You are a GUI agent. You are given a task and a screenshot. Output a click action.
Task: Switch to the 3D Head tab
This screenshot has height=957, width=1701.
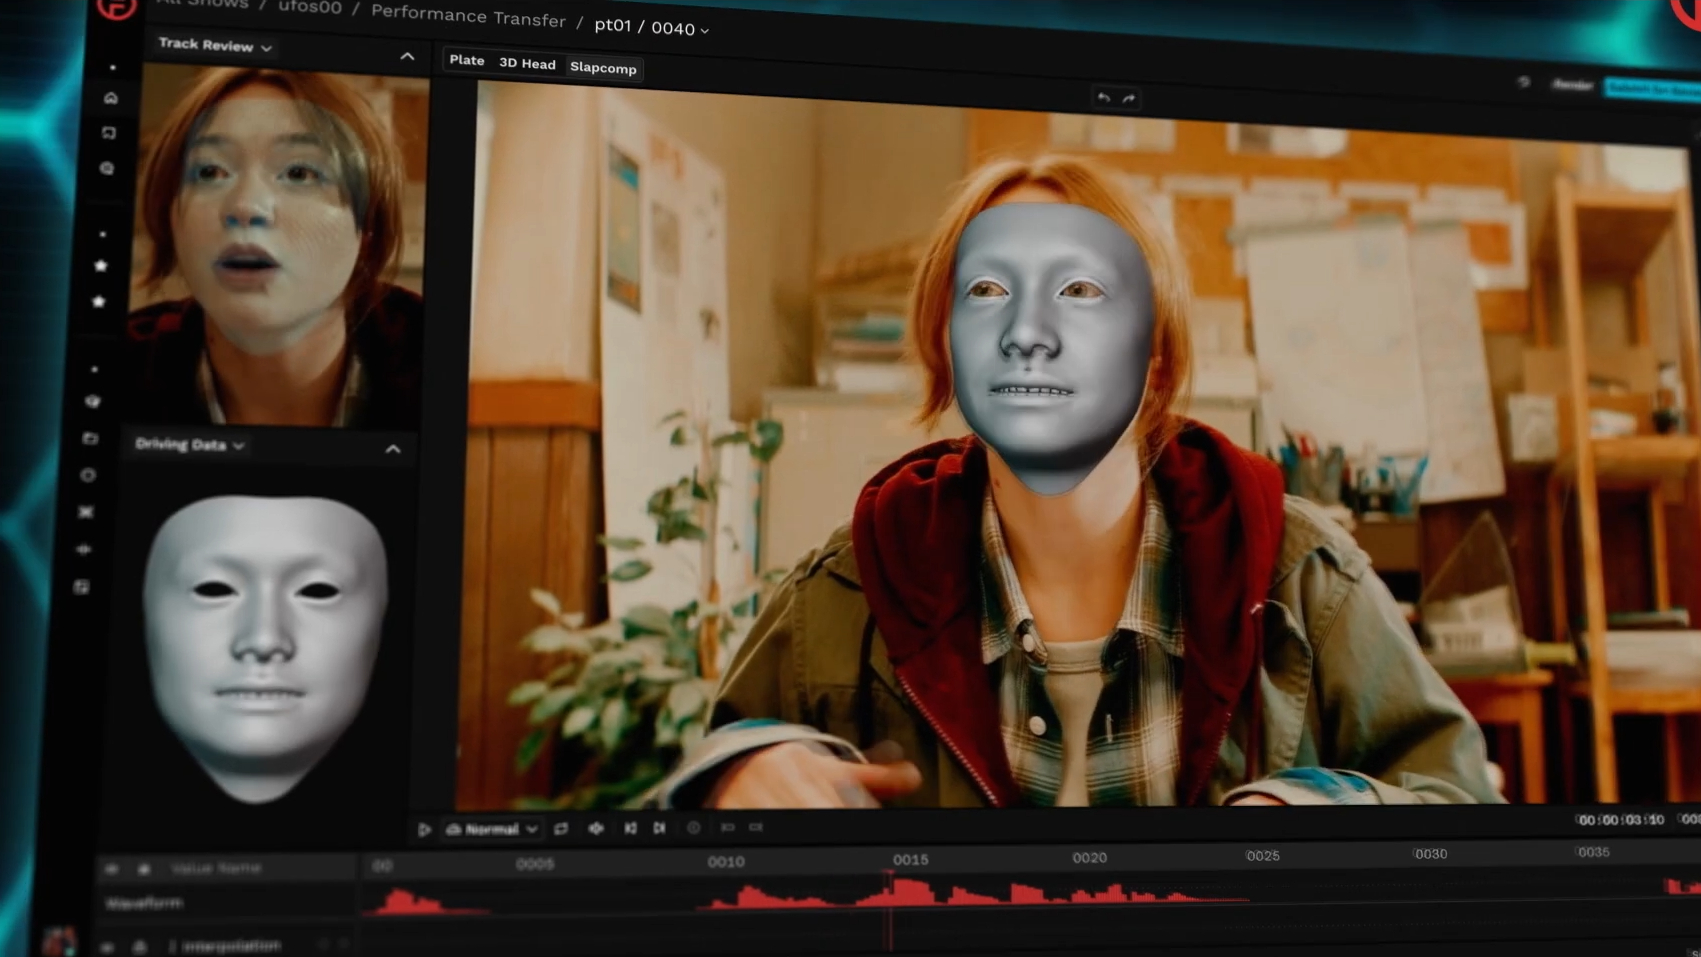[x=529, y=63]
